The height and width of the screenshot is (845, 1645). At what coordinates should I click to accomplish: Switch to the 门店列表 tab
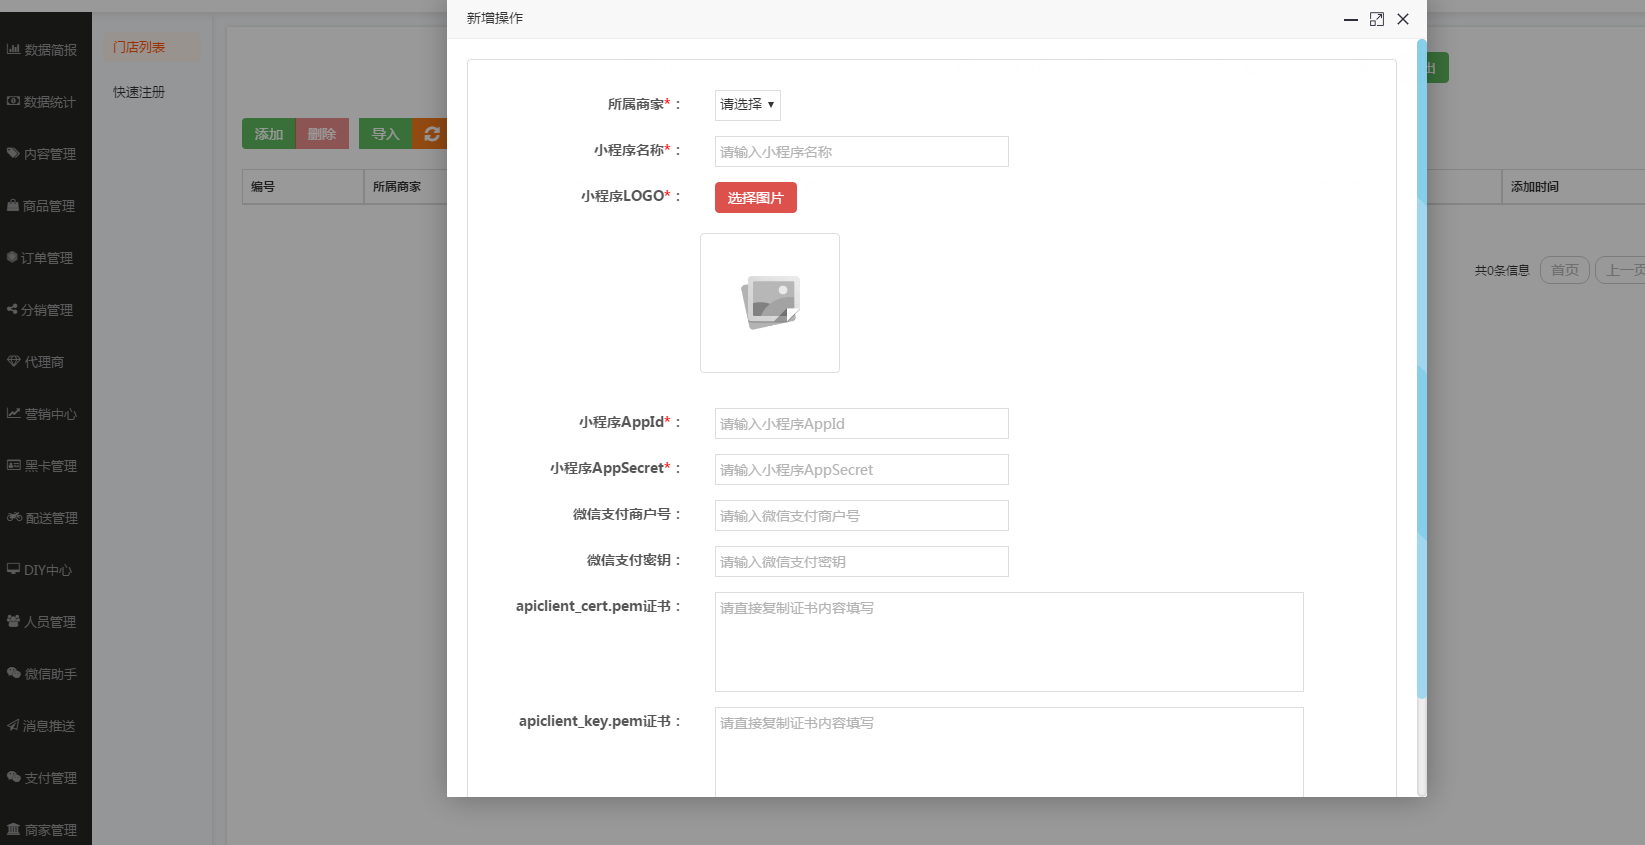click(x=139, y=47)
